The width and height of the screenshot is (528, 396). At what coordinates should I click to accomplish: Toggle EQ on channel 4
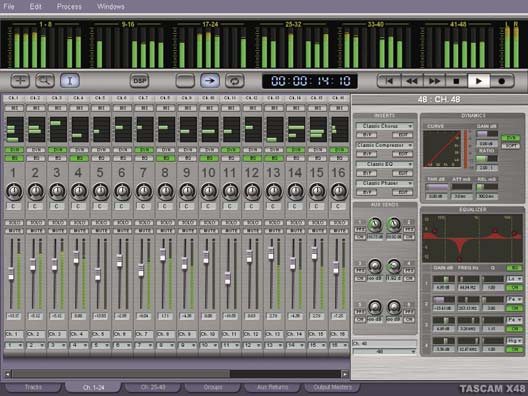point(79,158)
